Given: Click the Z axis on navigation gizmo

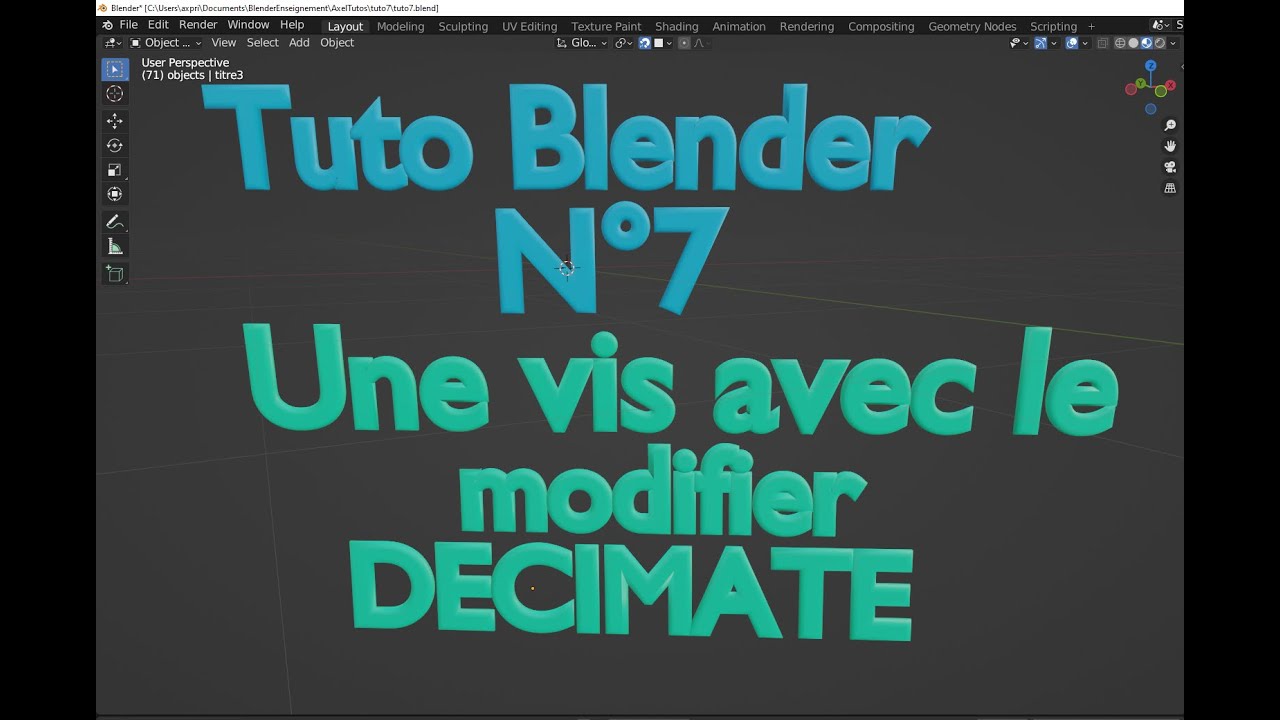Looking at the screenshot, I should coord(1151,66).
